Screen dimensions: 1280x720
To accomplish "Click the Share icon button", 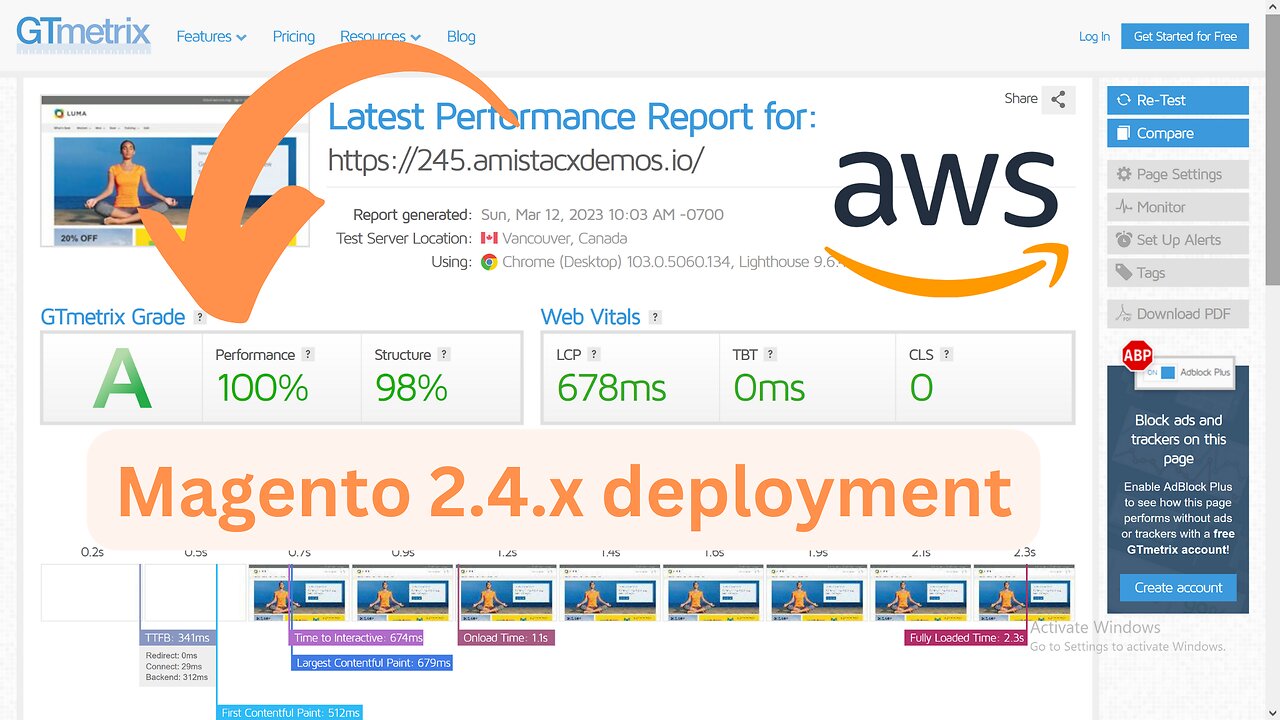I will [x=1058, y=99].
